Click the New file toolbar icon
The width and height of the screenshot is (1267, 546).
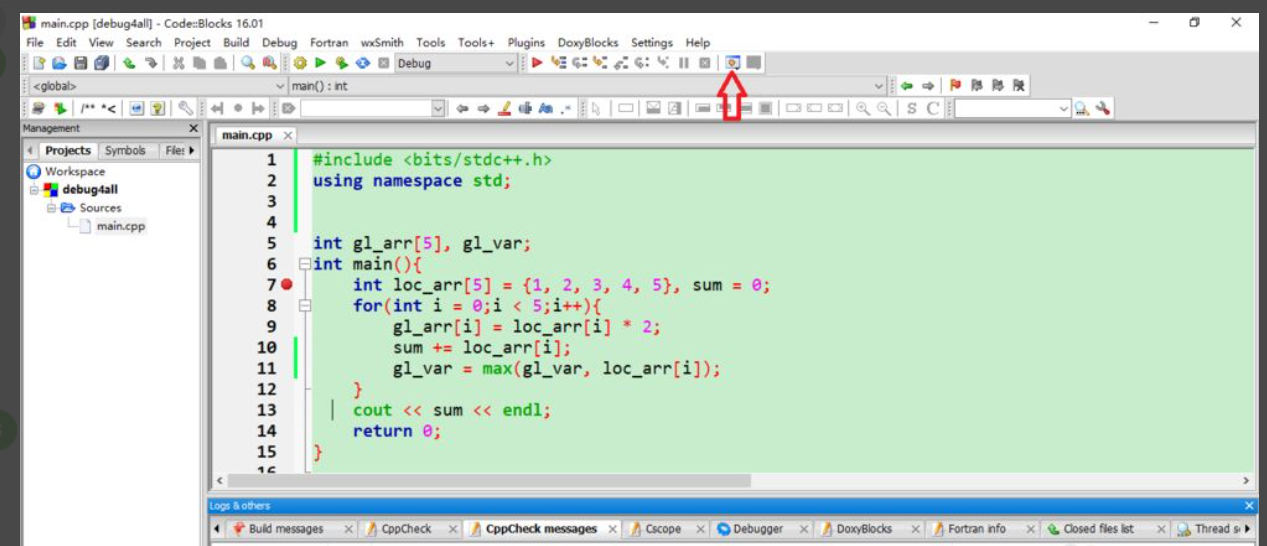pos(39,63)
